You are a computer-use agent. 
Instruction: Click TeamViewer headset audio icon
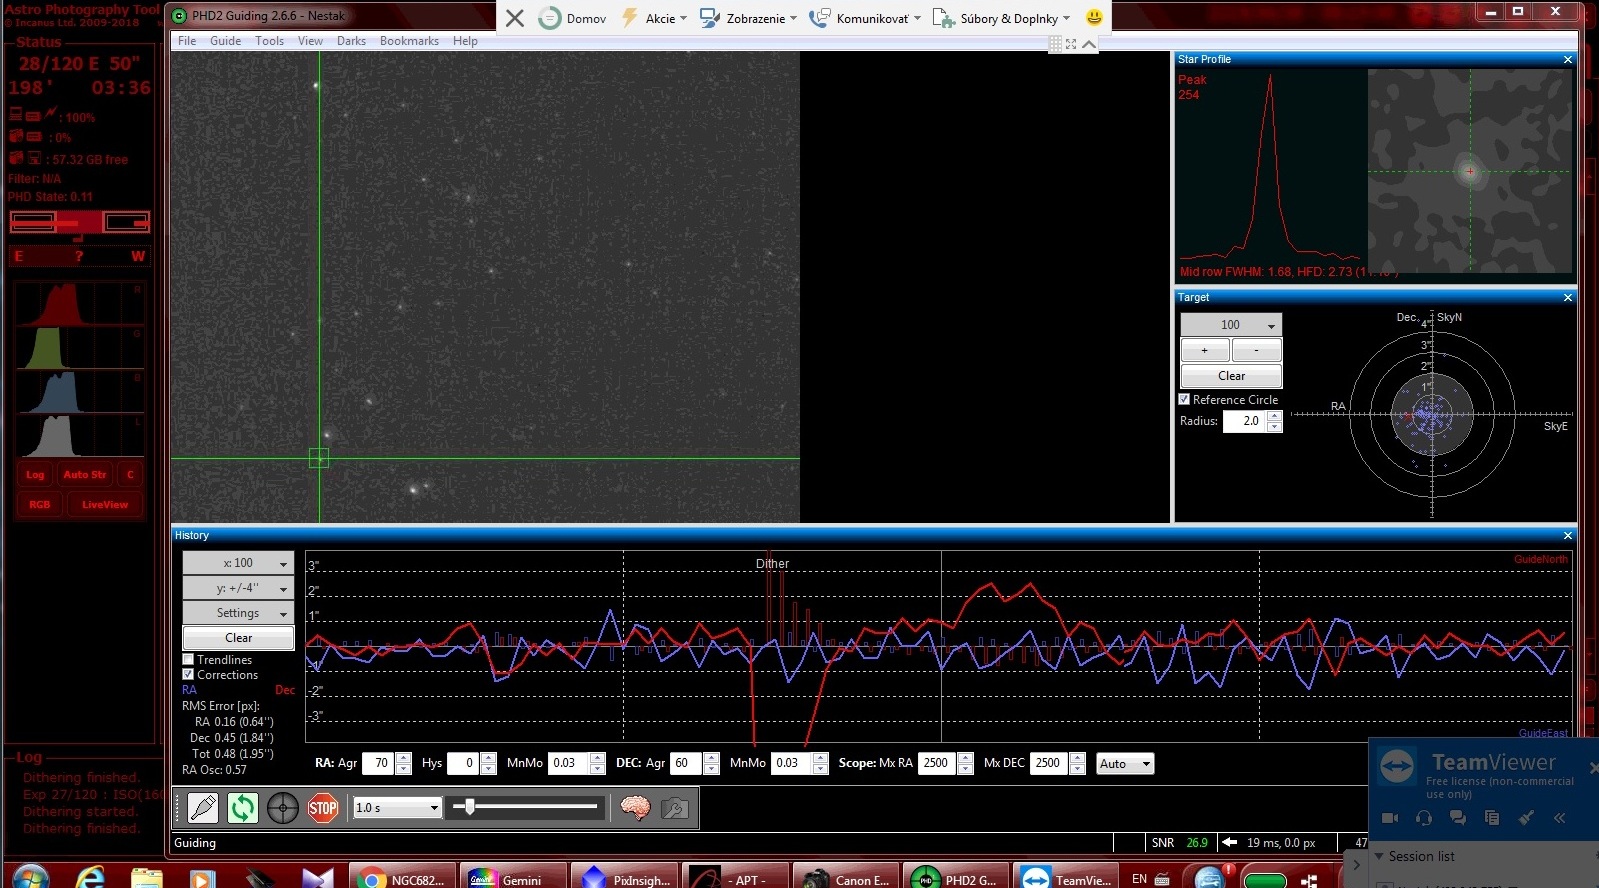coord(1424,818)
